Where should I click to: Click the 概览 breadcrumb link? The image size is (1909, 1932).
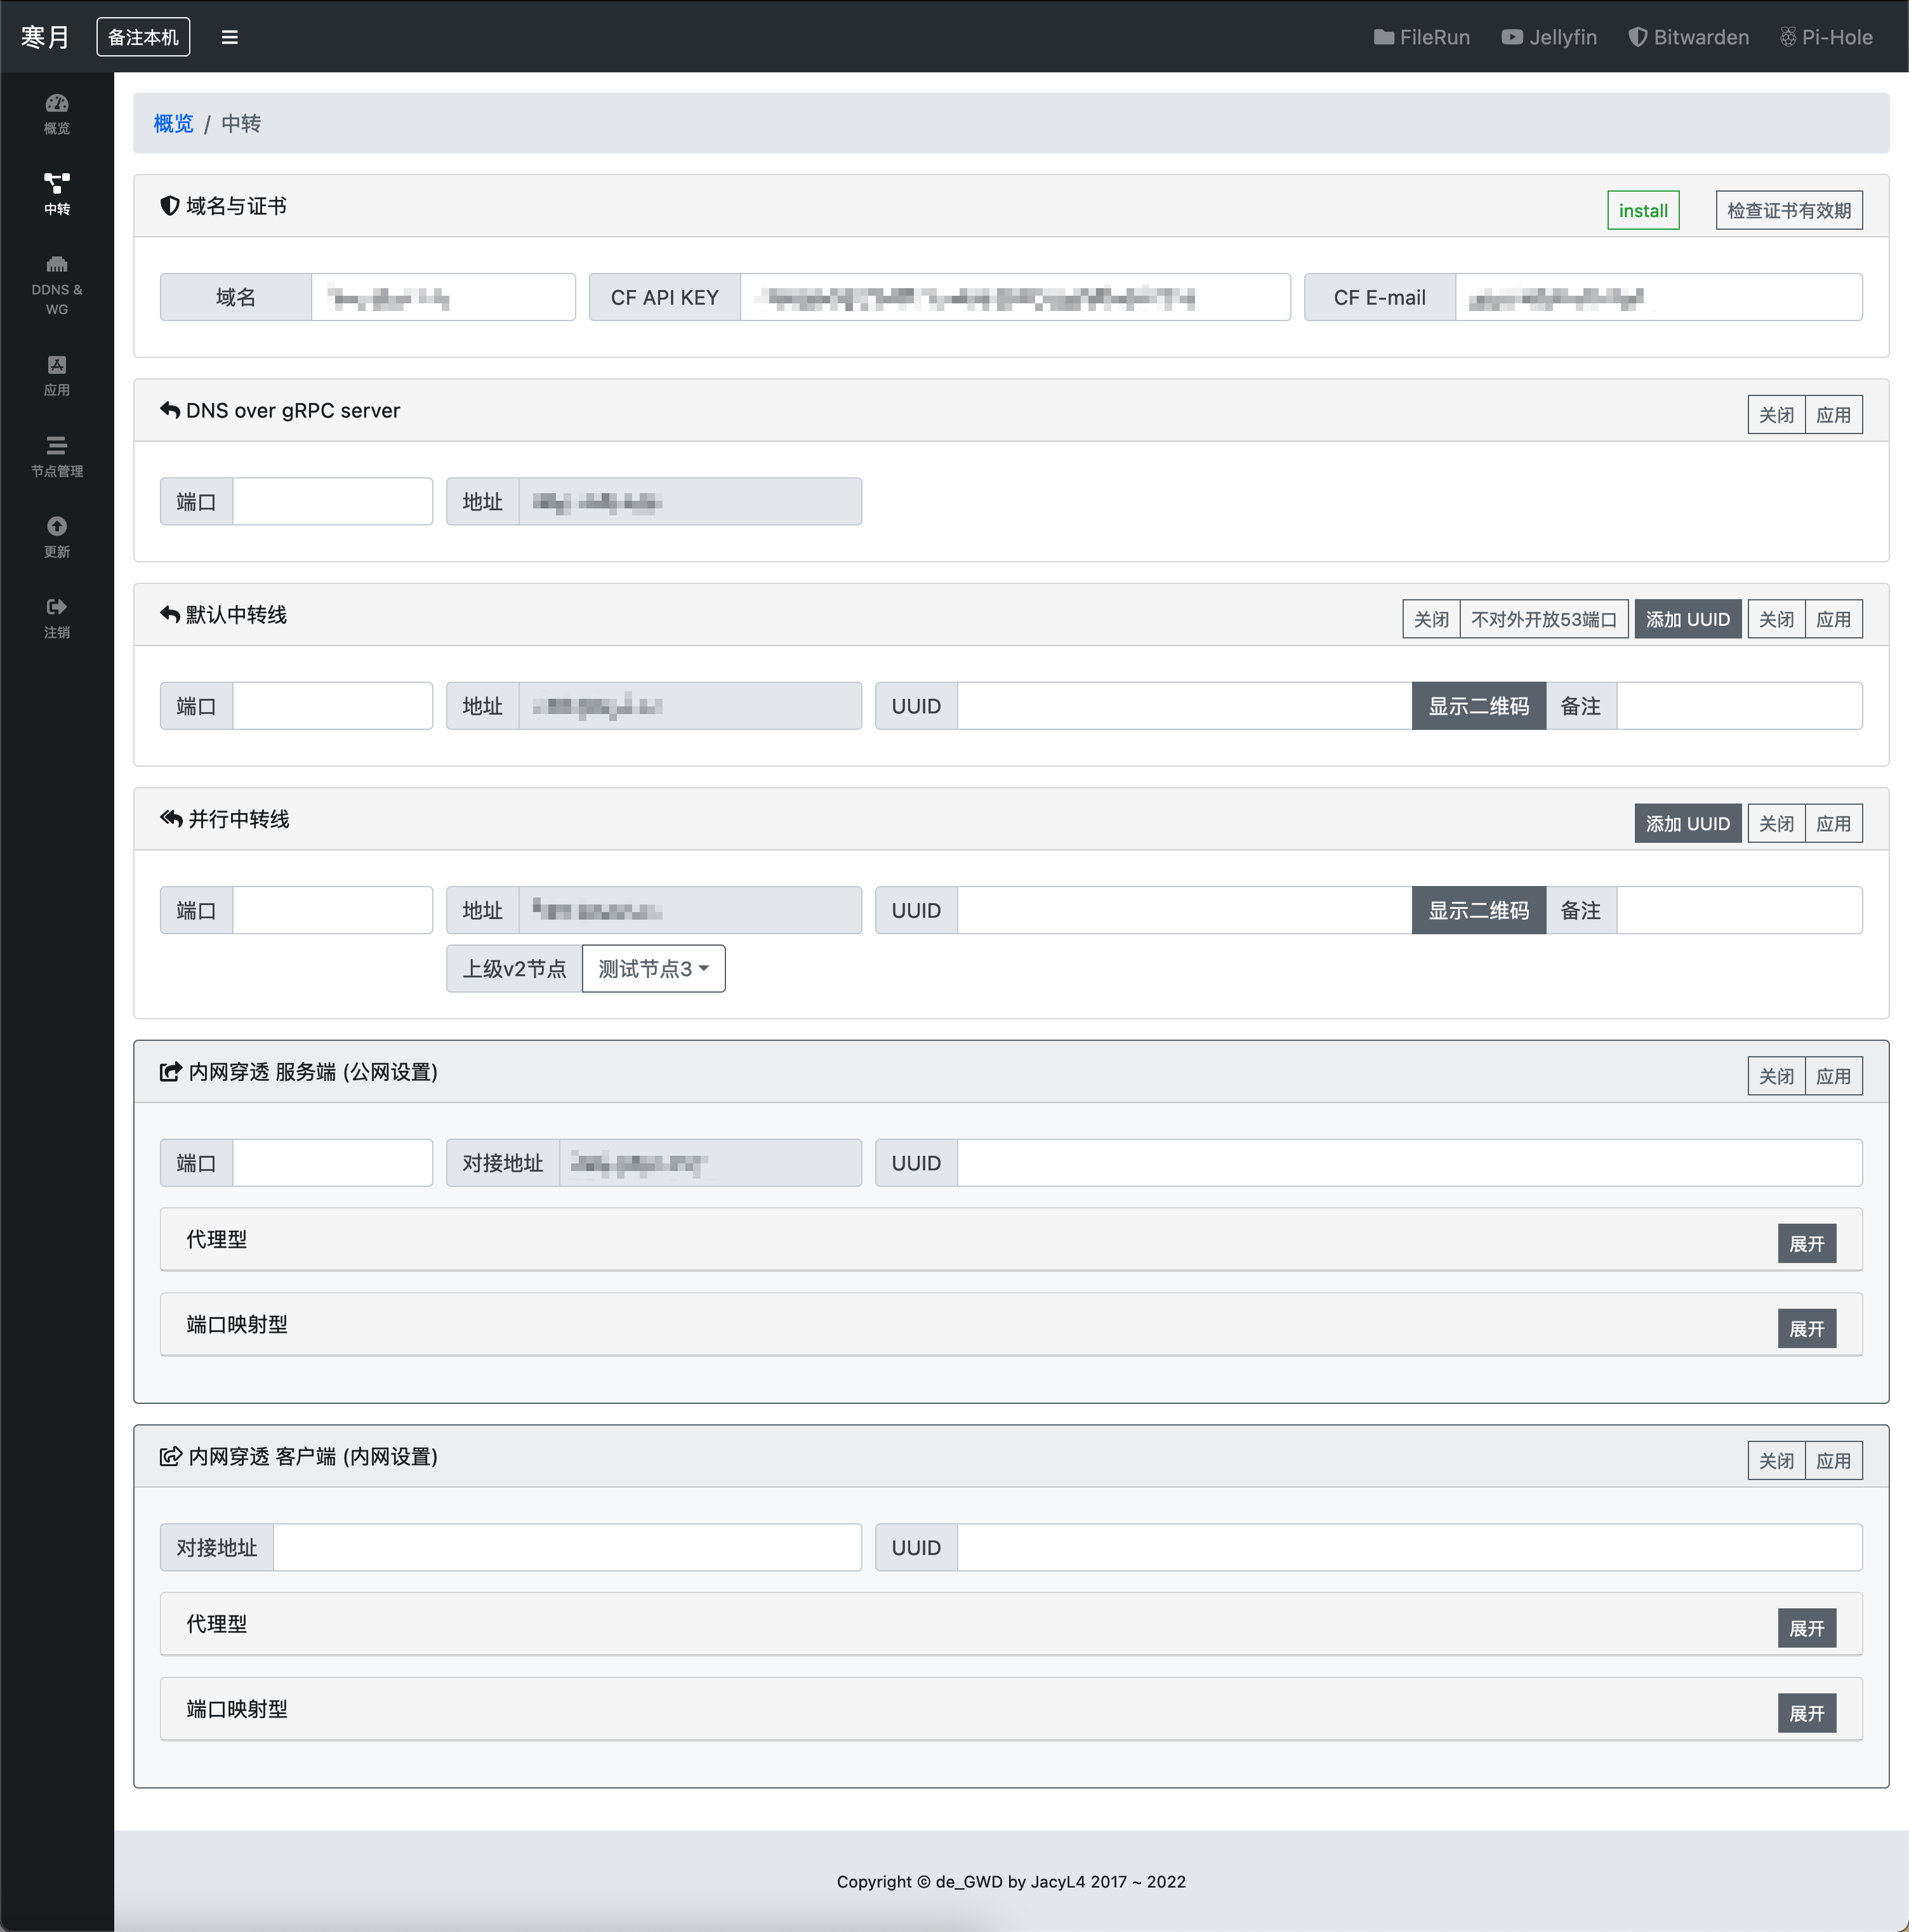173,123
